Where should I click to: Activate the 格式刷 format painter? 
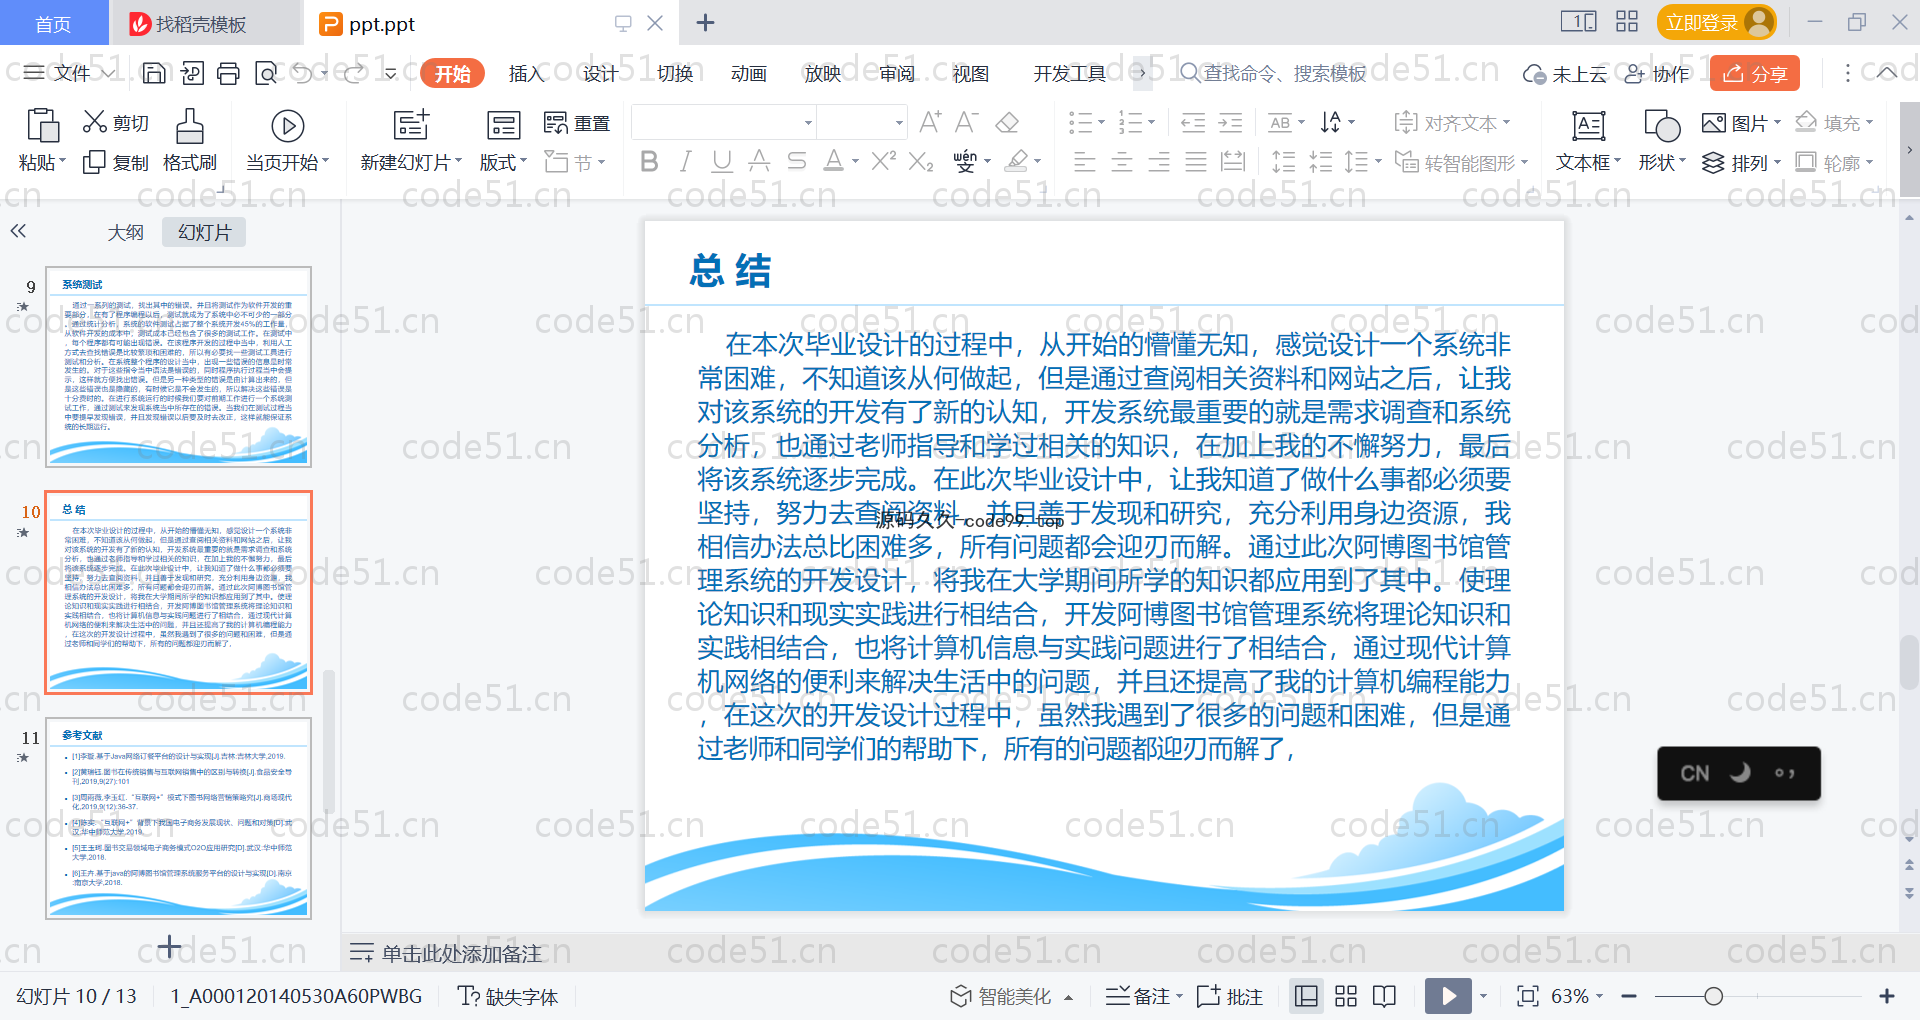point(190,140)
